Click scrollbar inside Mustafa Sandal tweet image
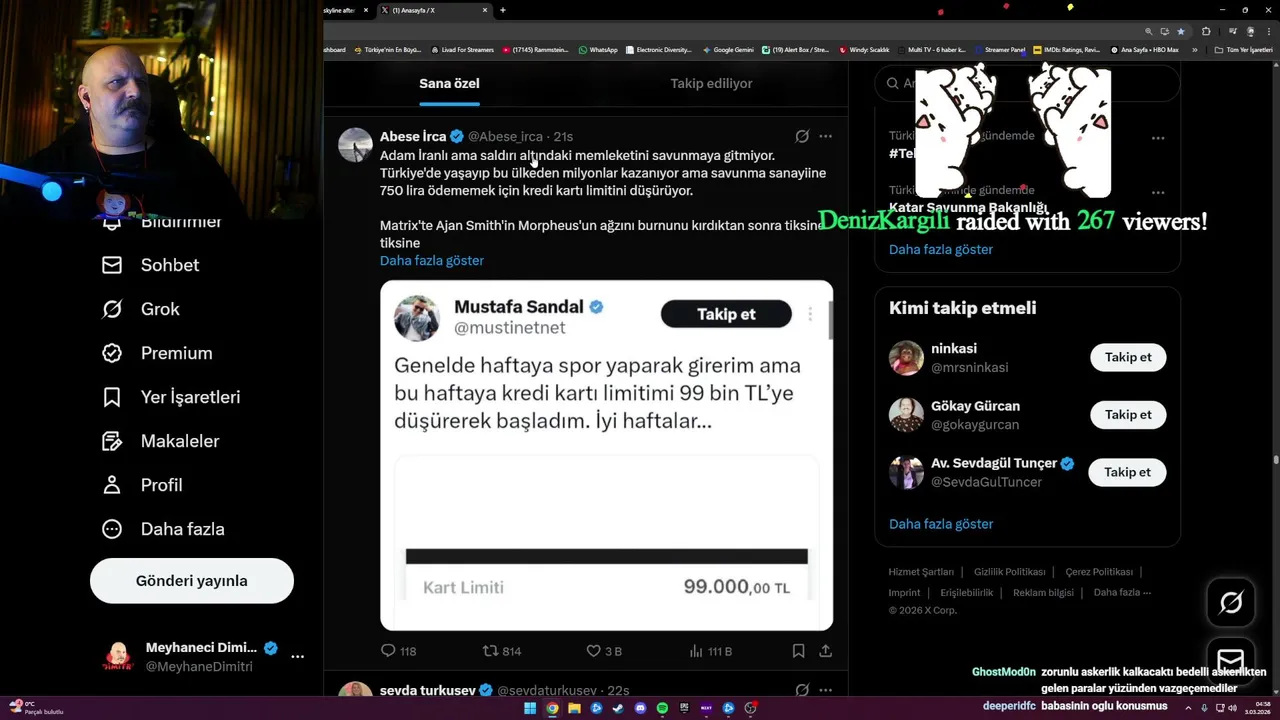This screenshot has height=720, width=1280. pyautogui.click(x=829, y=320)
